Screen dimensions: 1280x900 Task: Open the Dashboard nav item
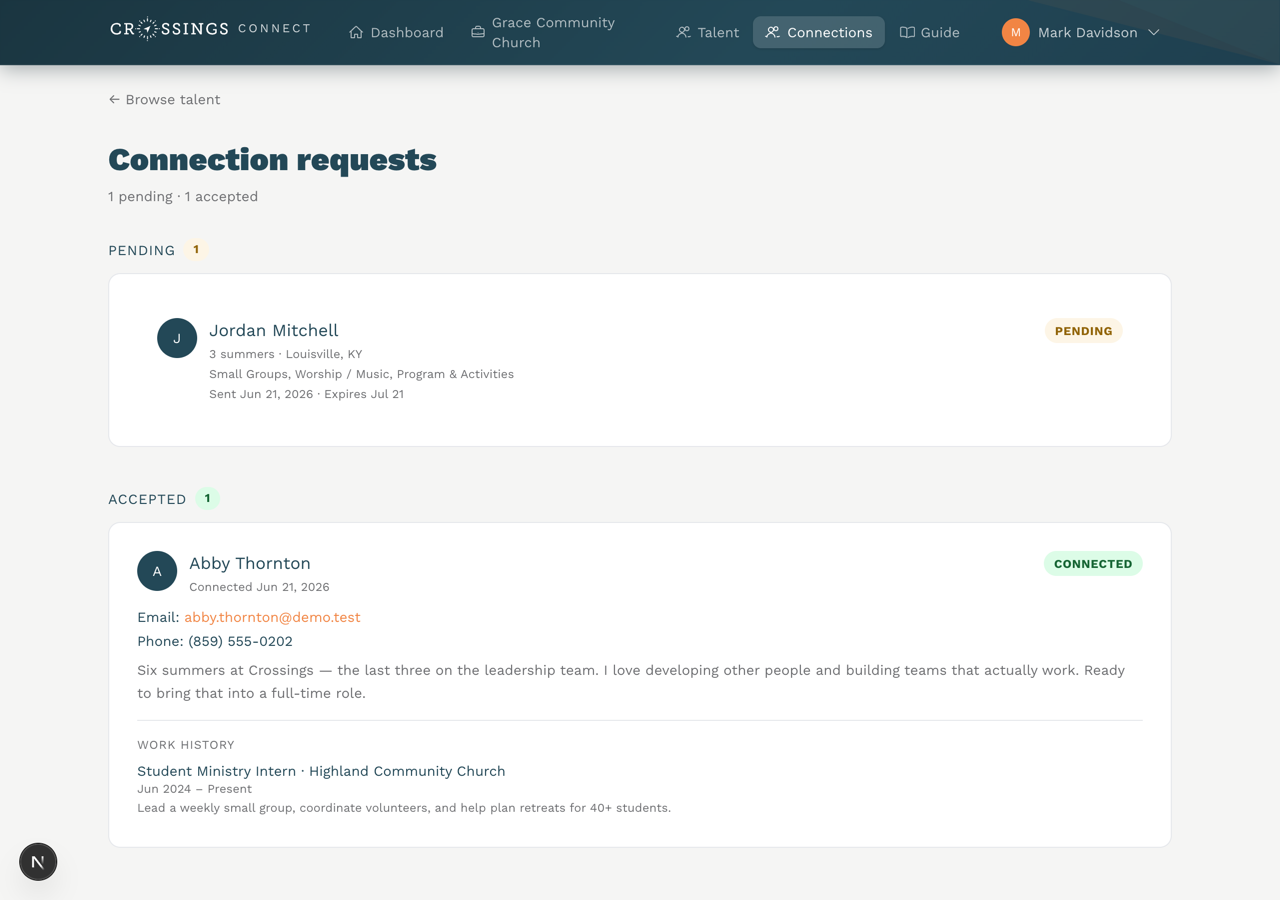click(x=396, y=33)
